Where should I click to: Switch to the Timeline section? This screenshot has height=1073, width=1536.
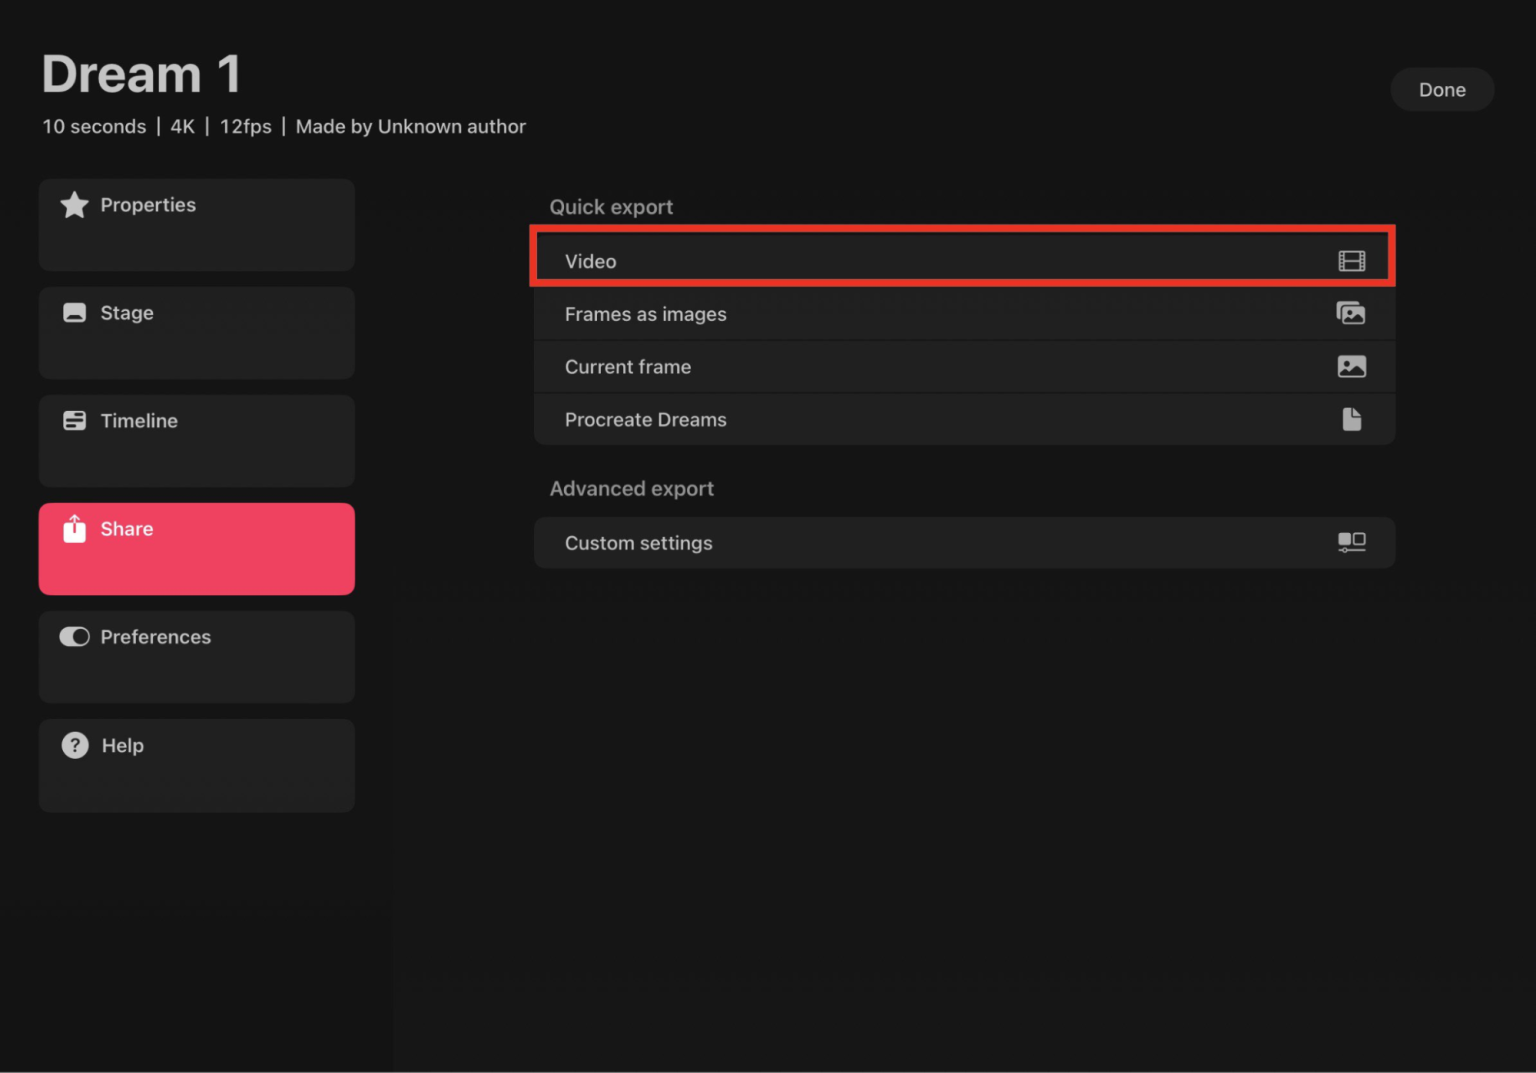tap(197, 440)
